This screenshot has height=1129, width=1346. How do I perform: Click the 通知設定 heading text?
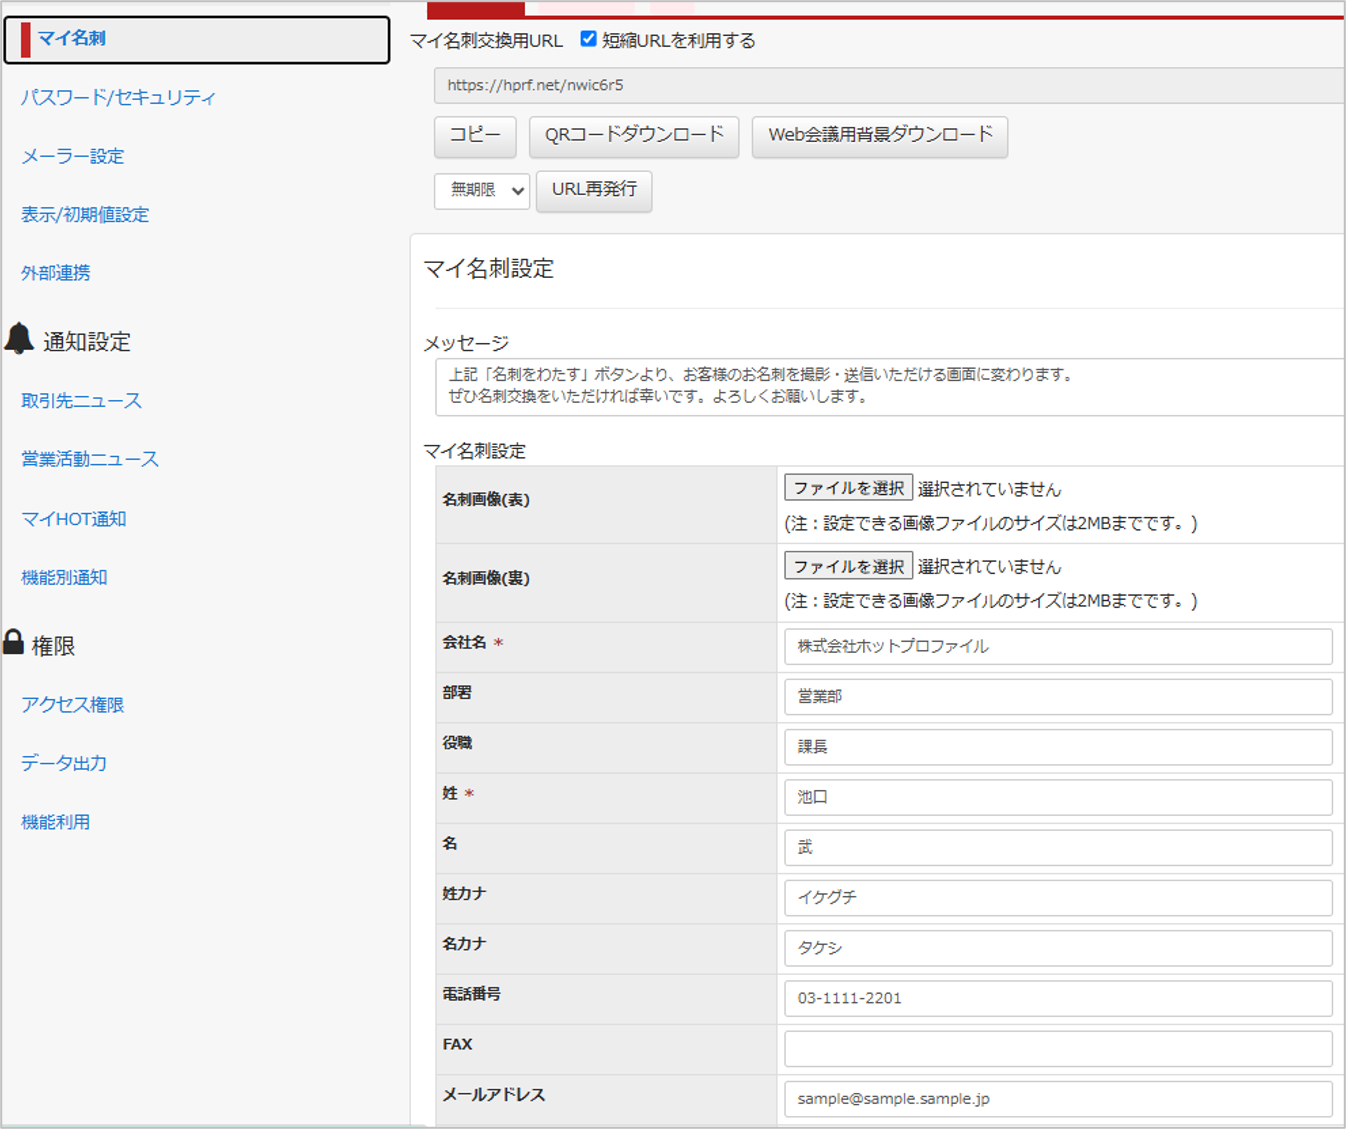pos(86,342)
